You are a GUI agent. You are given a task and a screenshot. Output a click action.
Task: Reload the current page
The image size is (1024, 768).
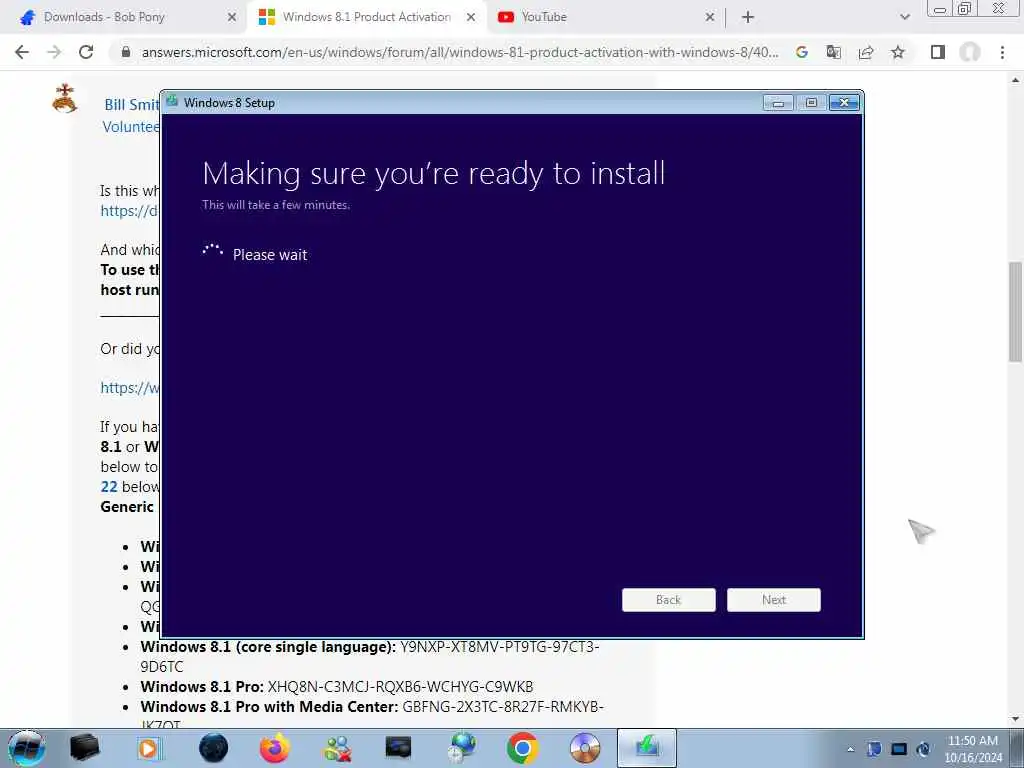pyautogui.click(x=86, y=52)
